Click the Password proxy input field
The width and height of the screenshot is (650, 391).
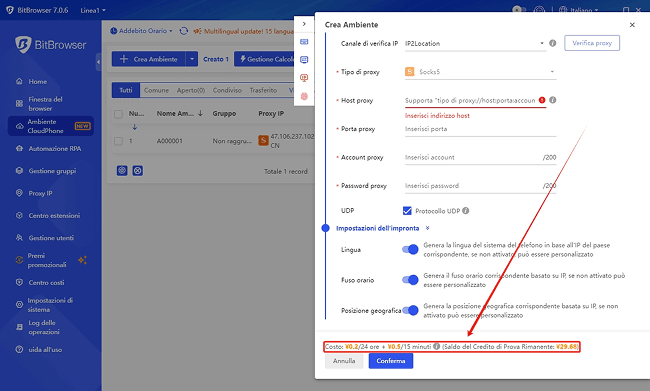pyautogui.click(x=480, y=186)
